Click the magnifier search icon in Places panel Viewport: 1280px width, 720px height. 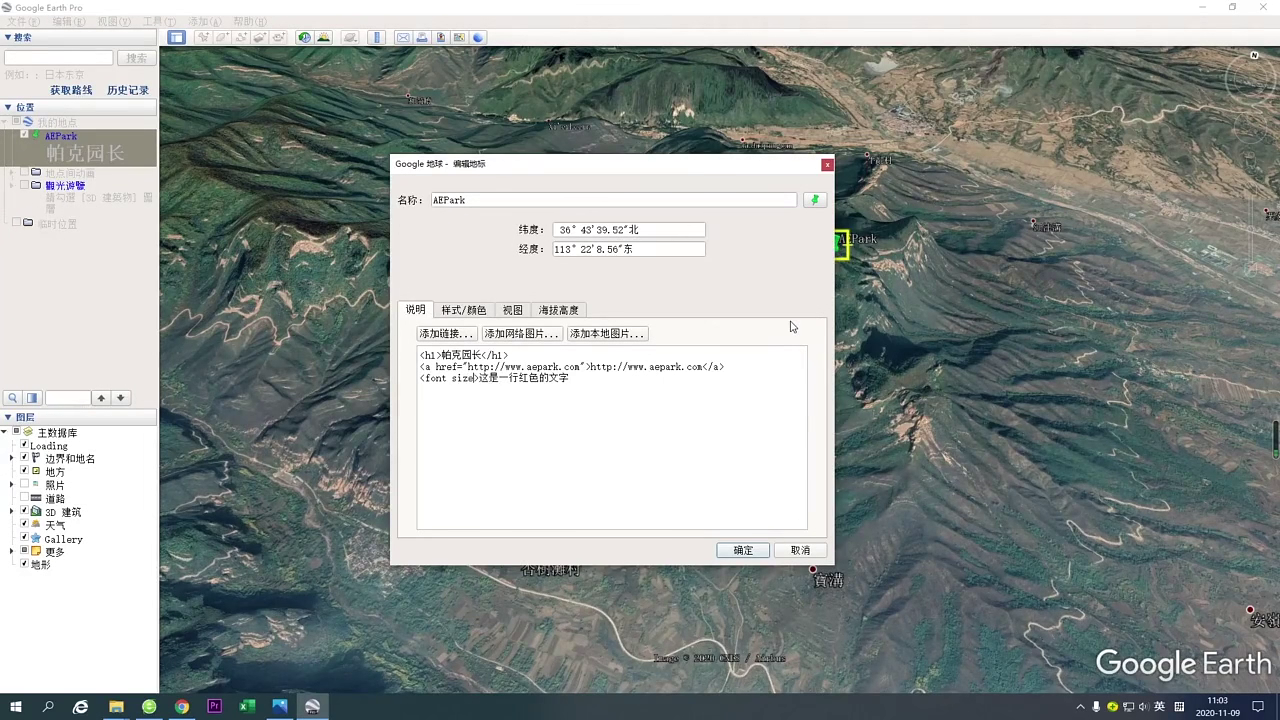(13, 398)
